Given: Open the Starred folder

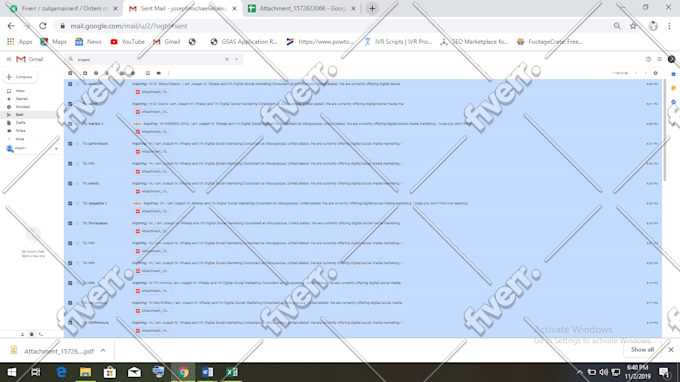Looking at the screenshot, I should 21,99.
